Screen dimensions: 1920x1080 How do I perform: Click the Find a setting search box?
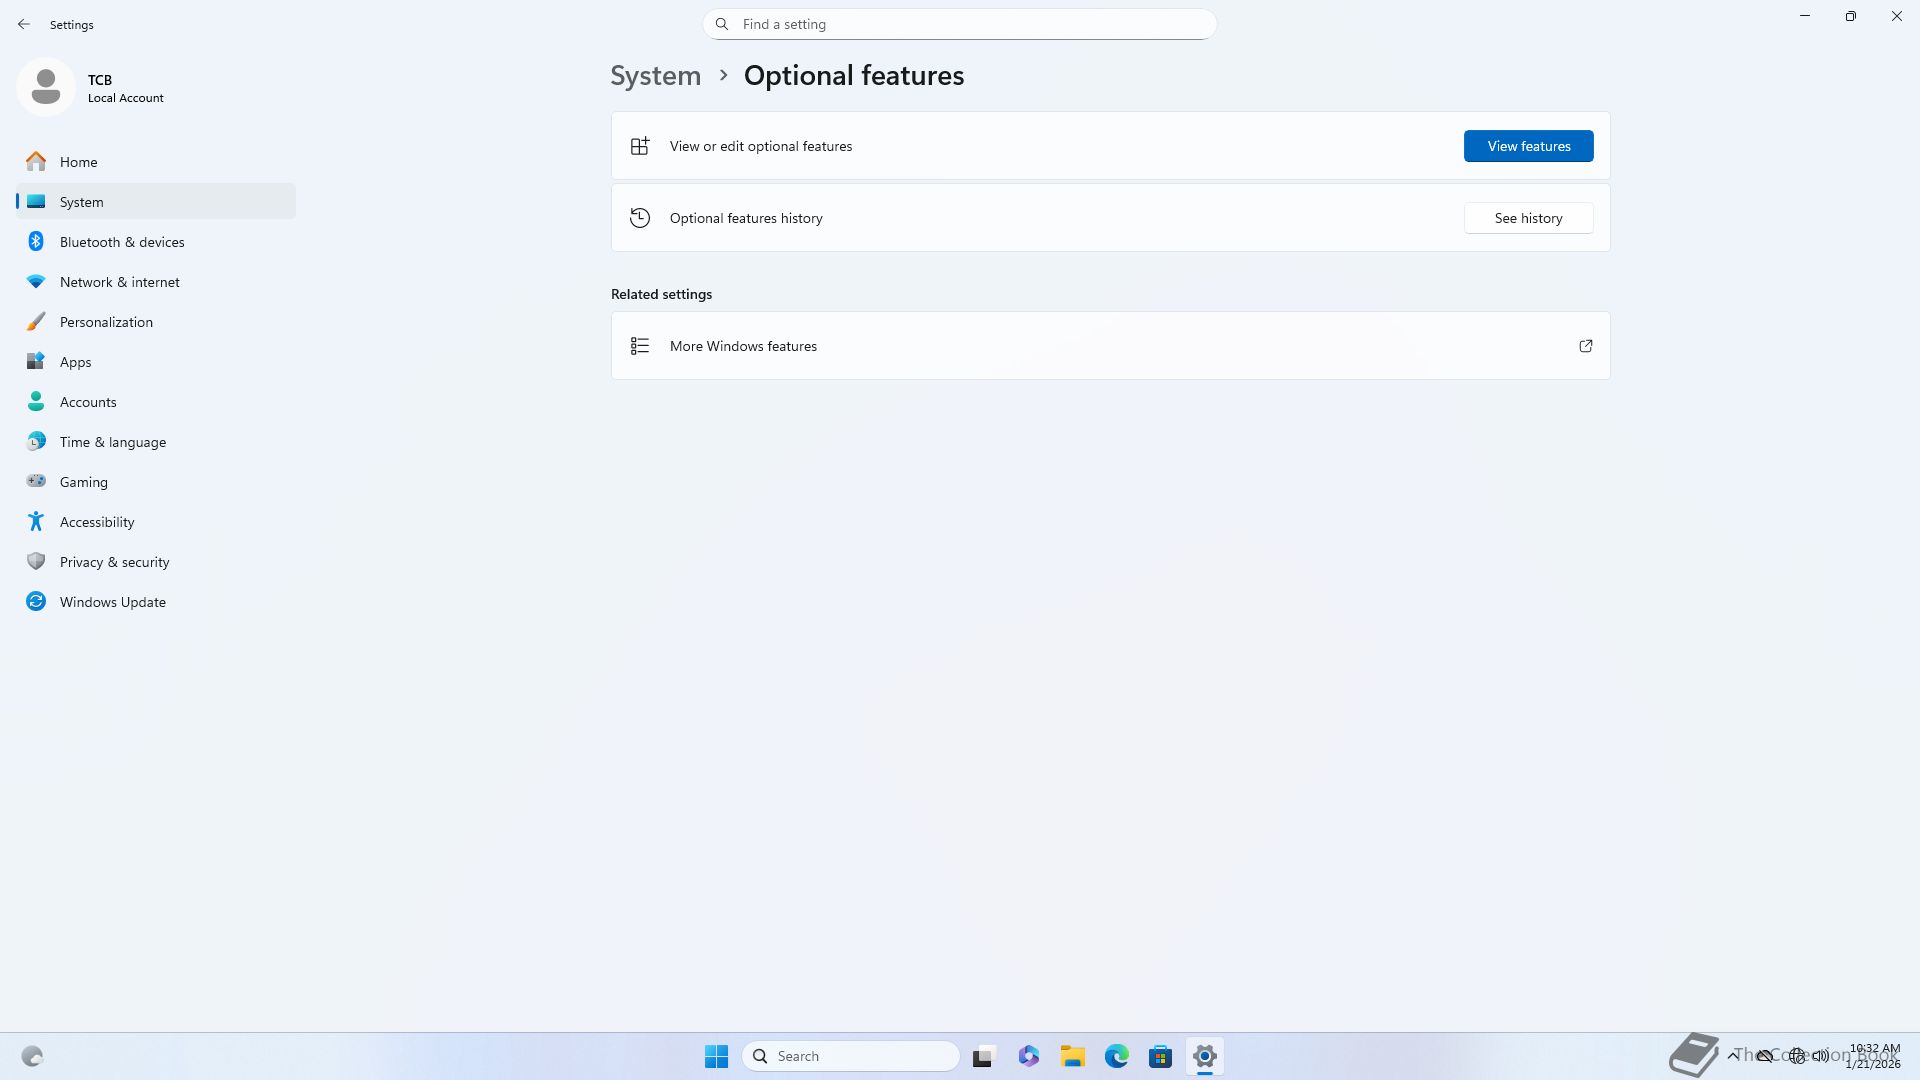coord(960,24)
